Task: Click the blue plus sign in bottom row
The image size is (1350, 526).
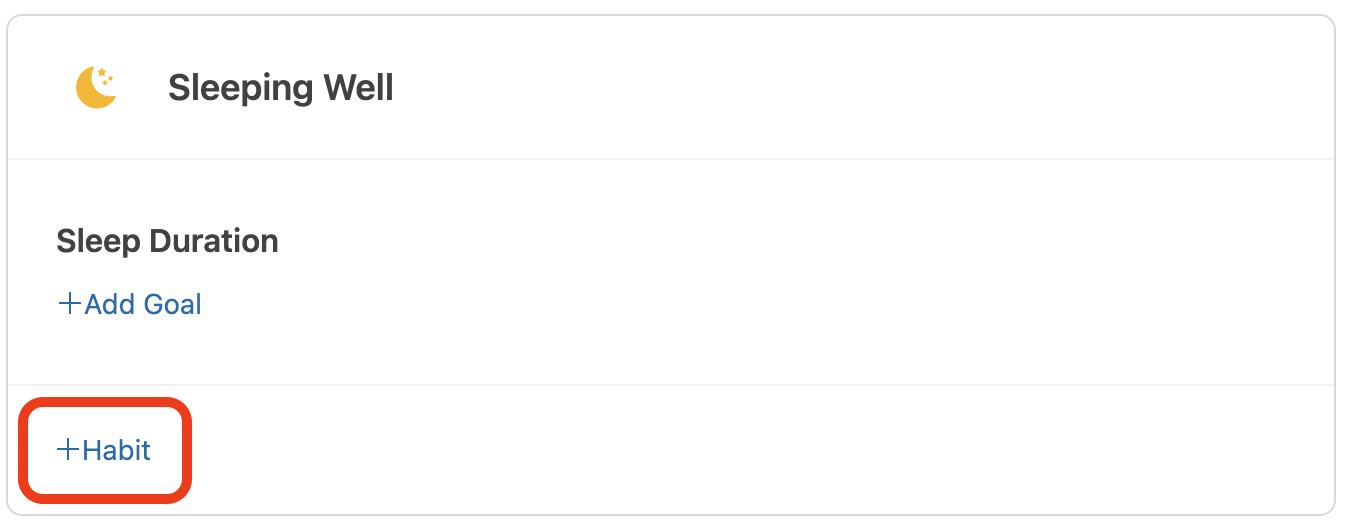Action: tap(68, 450)
